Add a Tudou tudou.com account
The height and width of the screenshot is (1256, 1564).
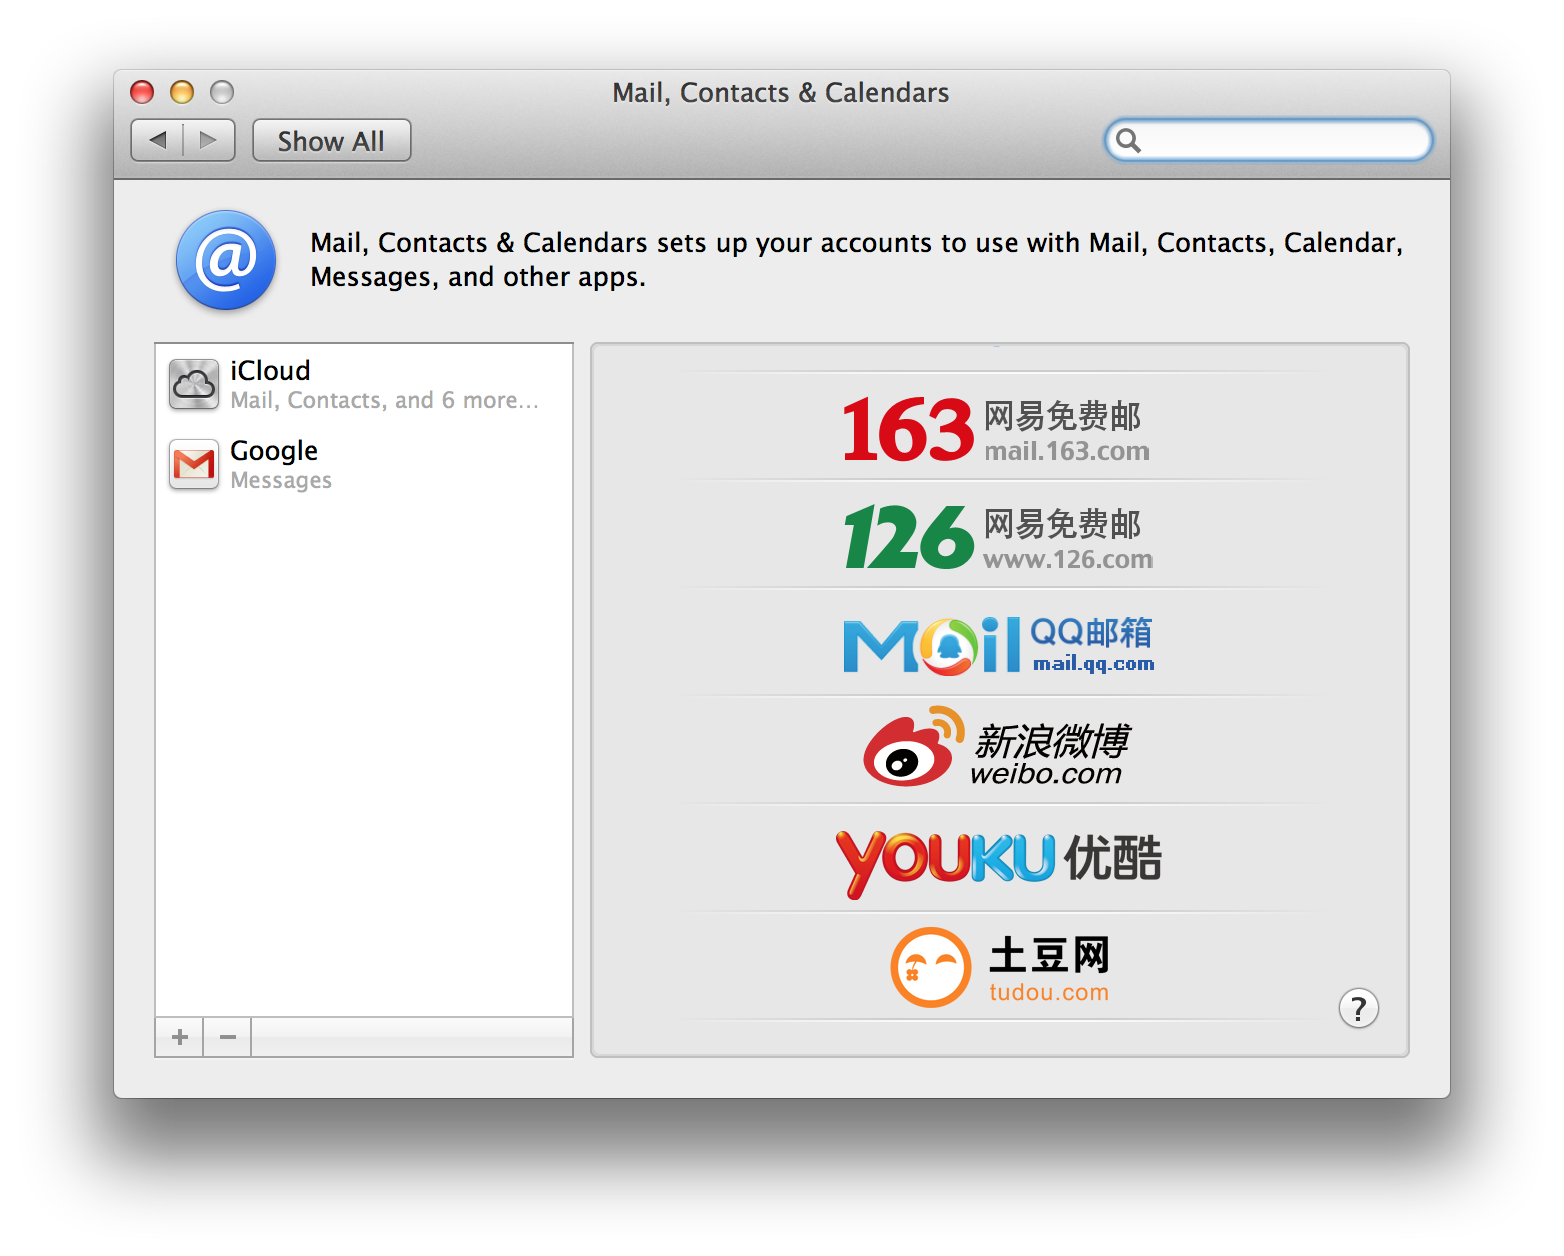pyautogui.click(x=999, y=968)
